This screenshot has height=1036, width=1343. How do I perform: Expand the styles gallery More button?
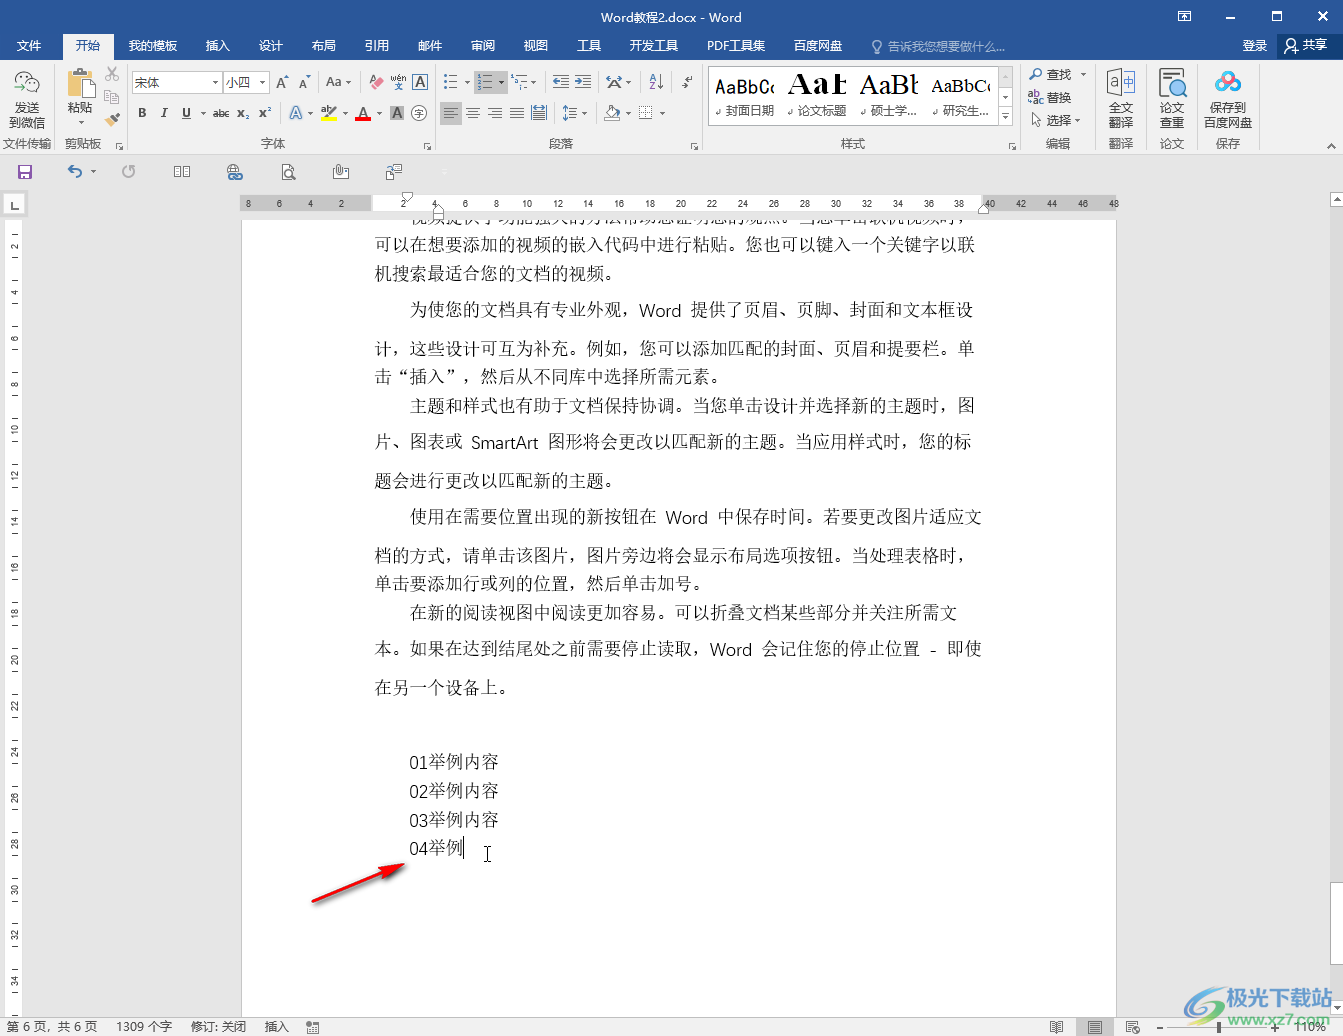click(1006, 118)
